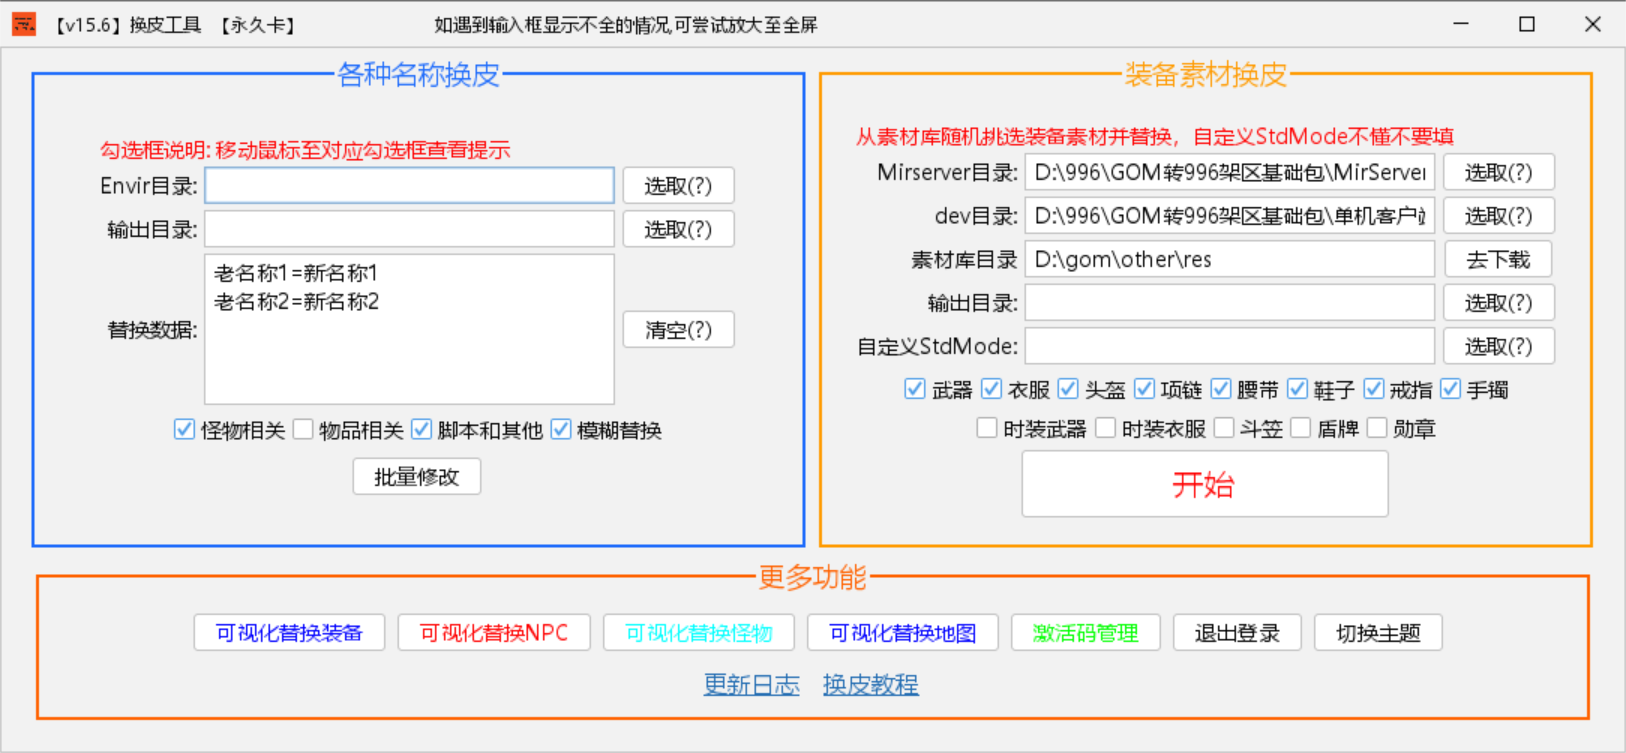This screenshot has width=1626, height=753.
Task: Focus the 素材库目录 path field
Action: [1230, 259]
